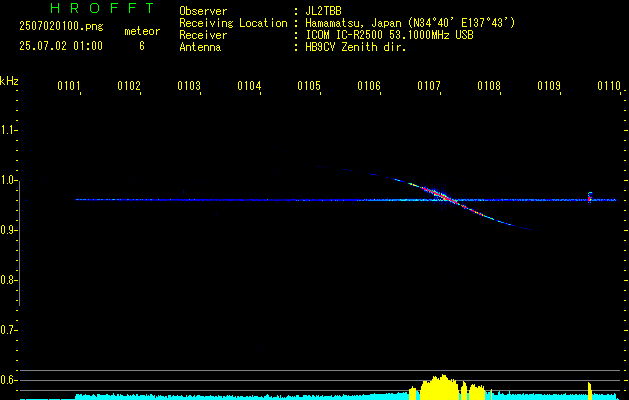Click the 0103 time axis marker

coord(189,86)
